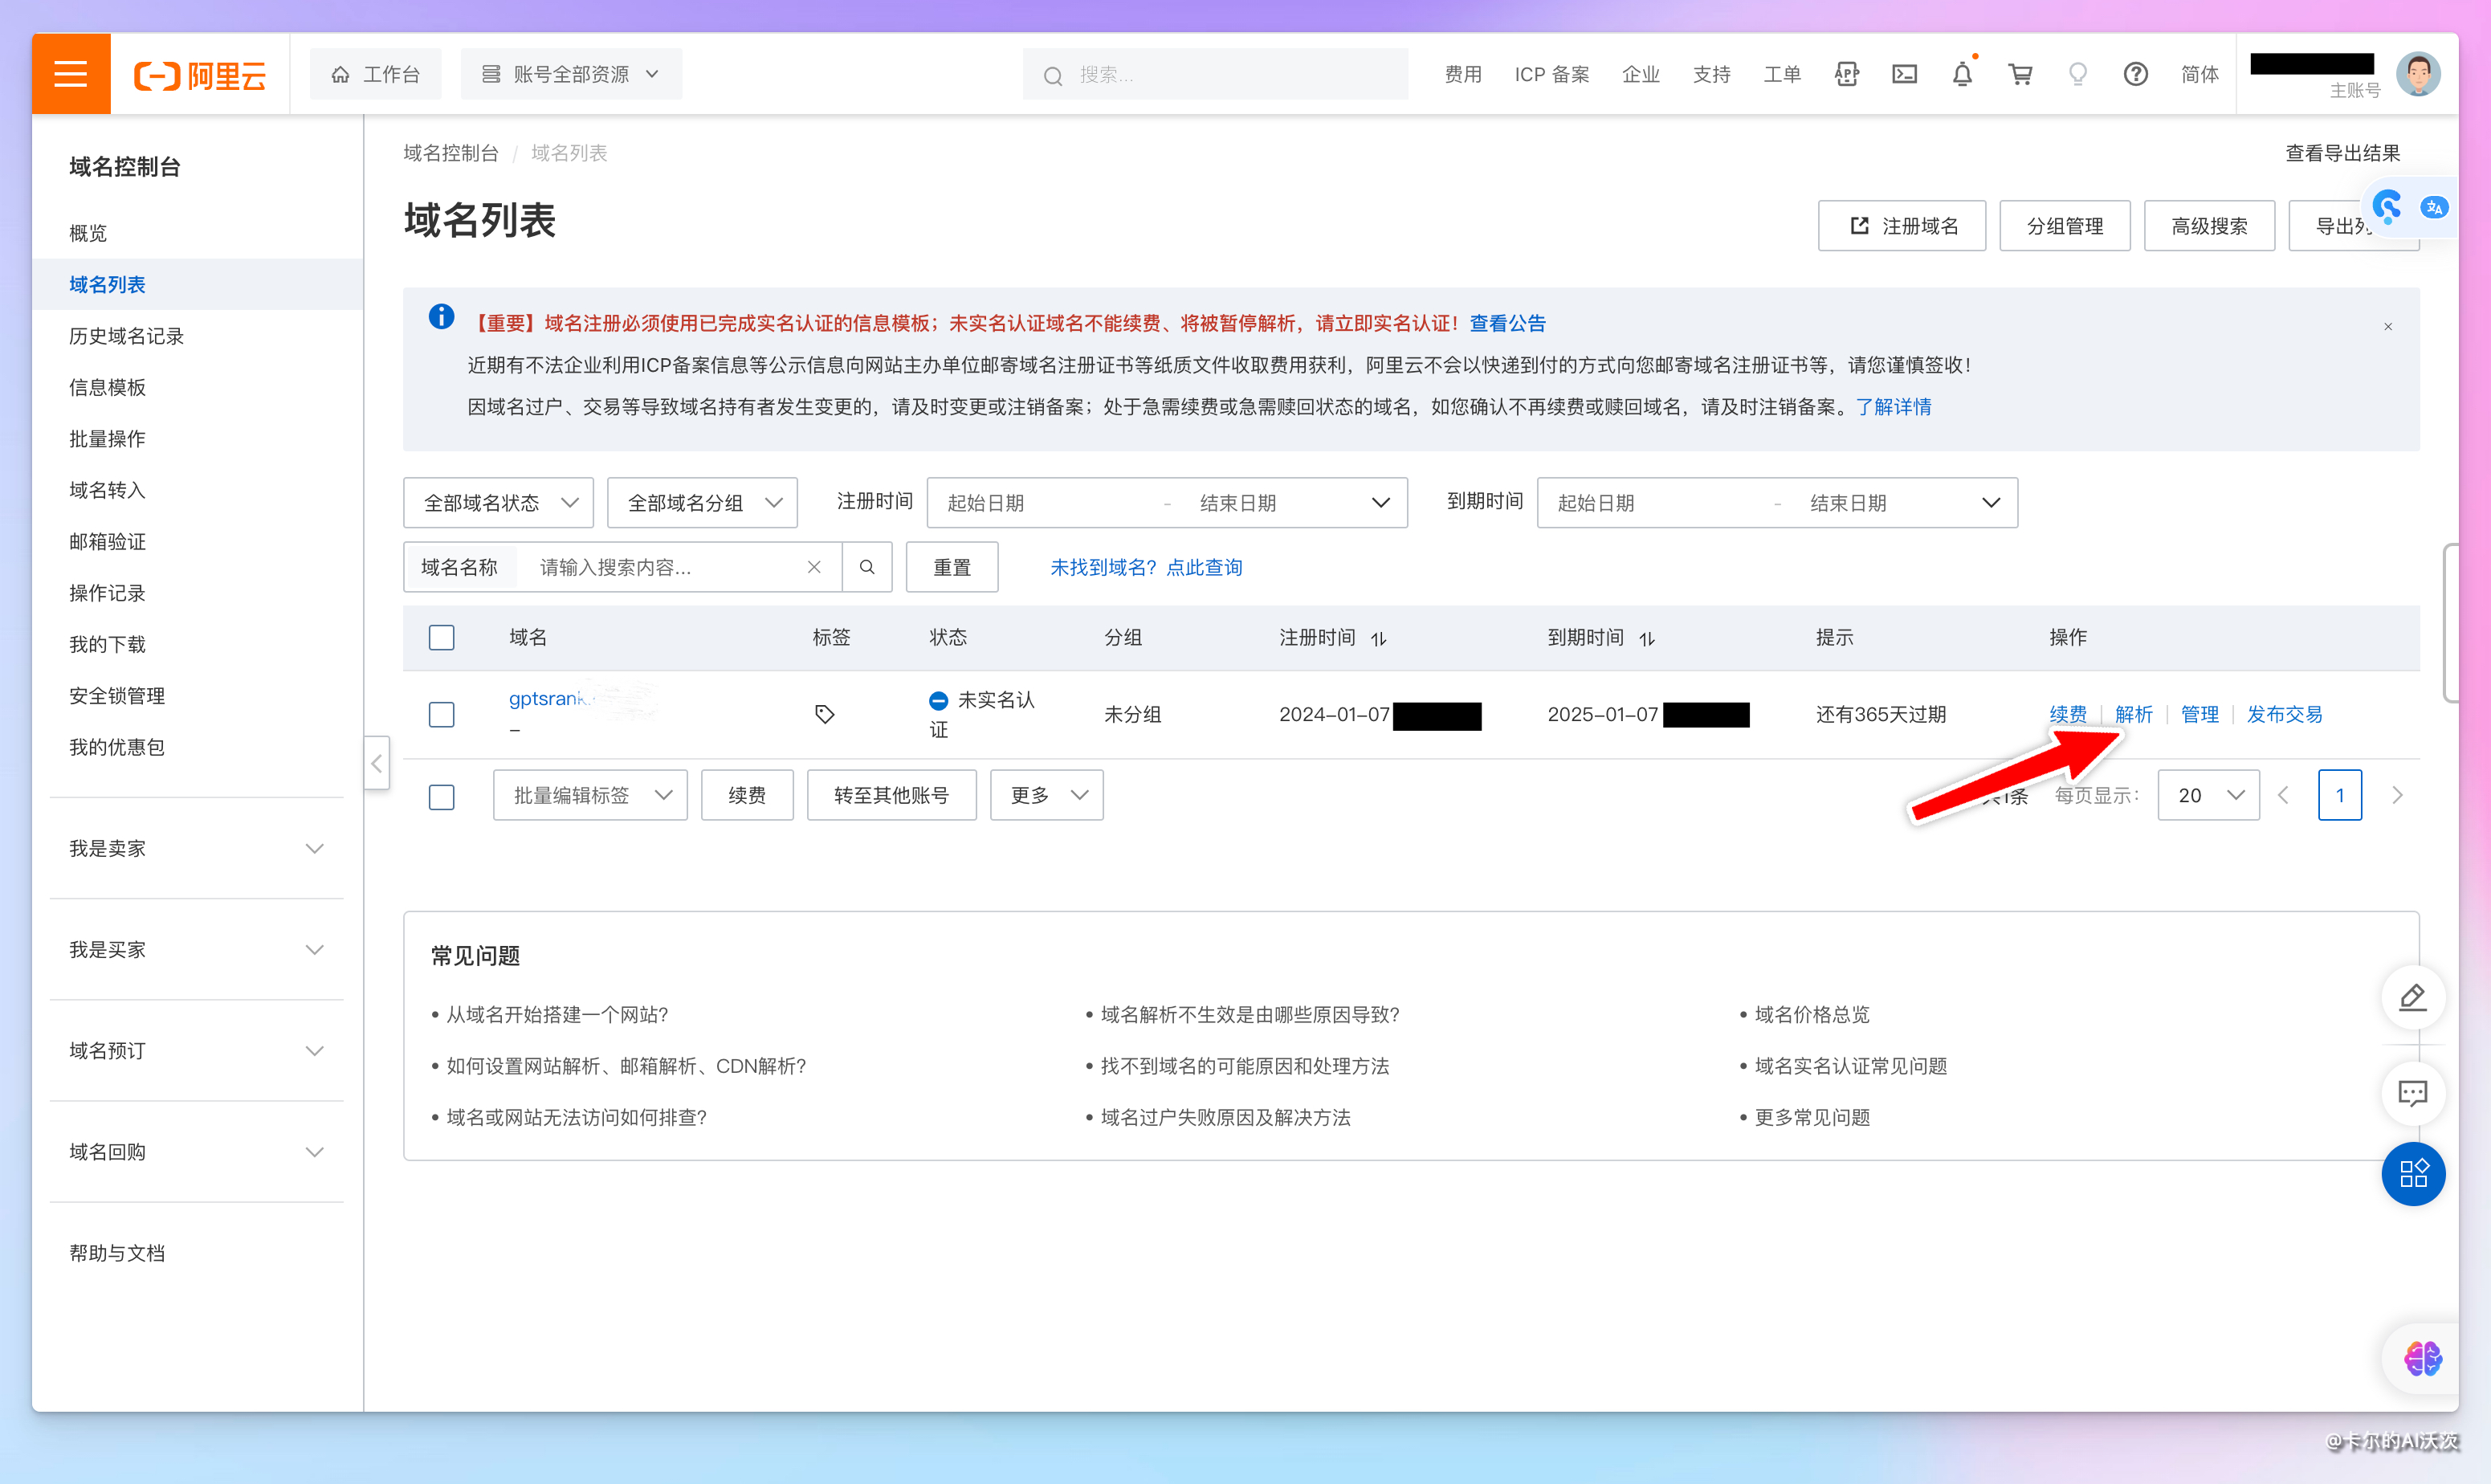Viewport: 2491px width, 1484px height.
Task: Open 批量操作 in the sidebar
Action: 107,438
